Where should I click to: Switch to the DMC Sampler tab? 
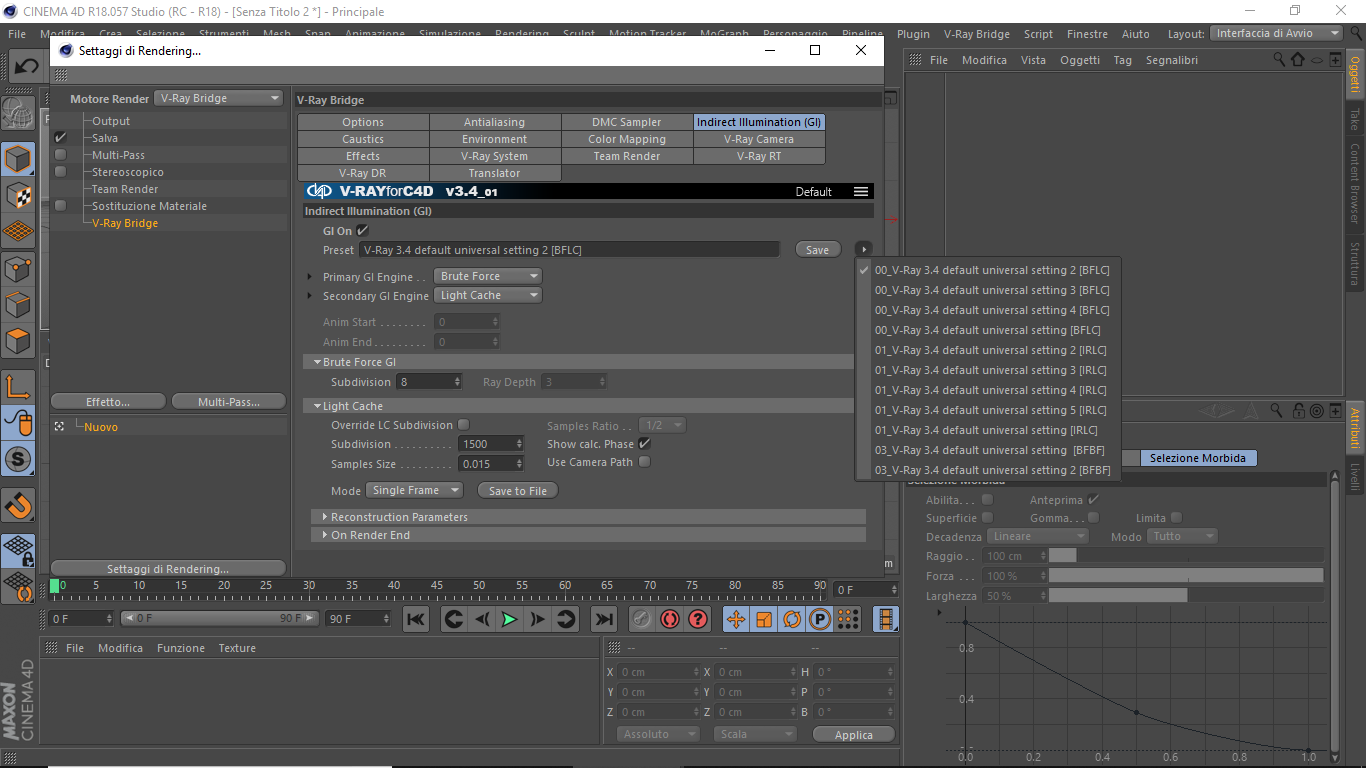[627, 122]
